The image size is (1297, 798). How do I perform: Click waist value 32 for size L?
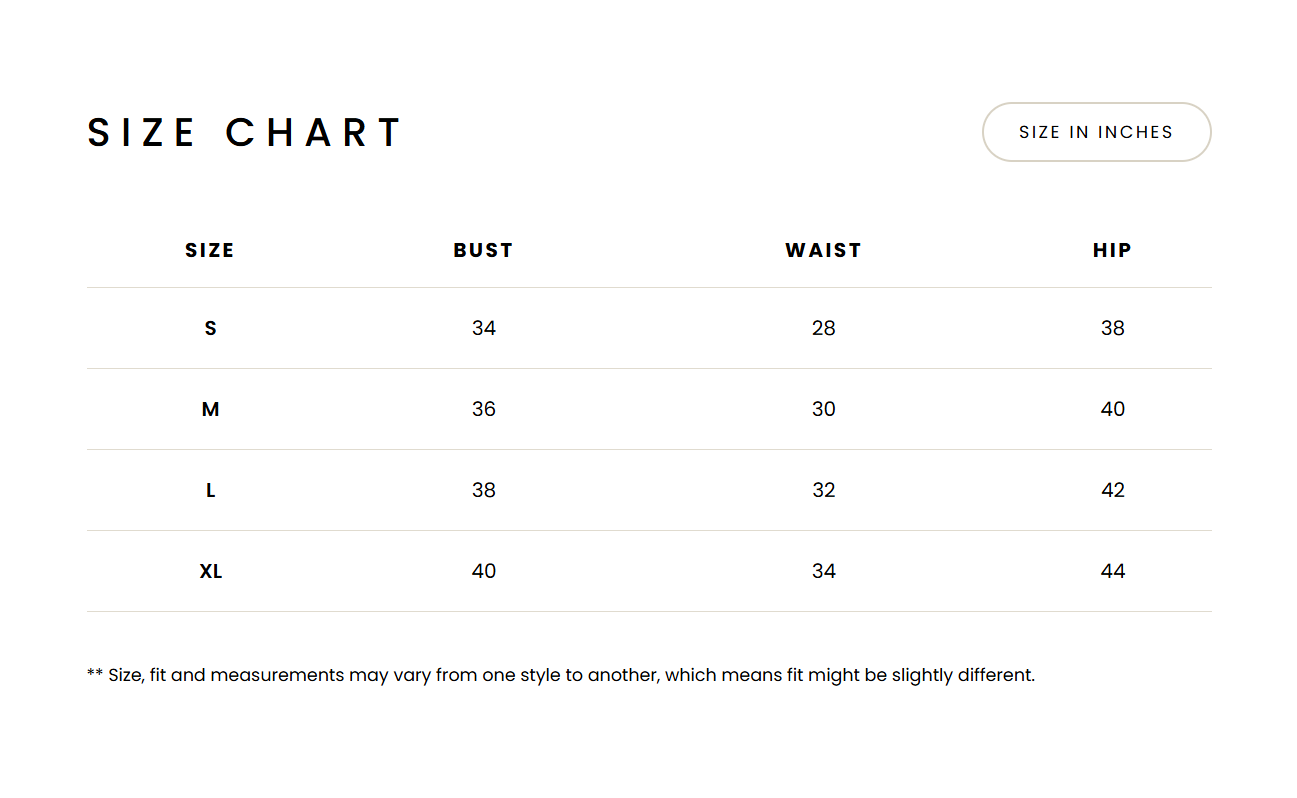[823, 490]
